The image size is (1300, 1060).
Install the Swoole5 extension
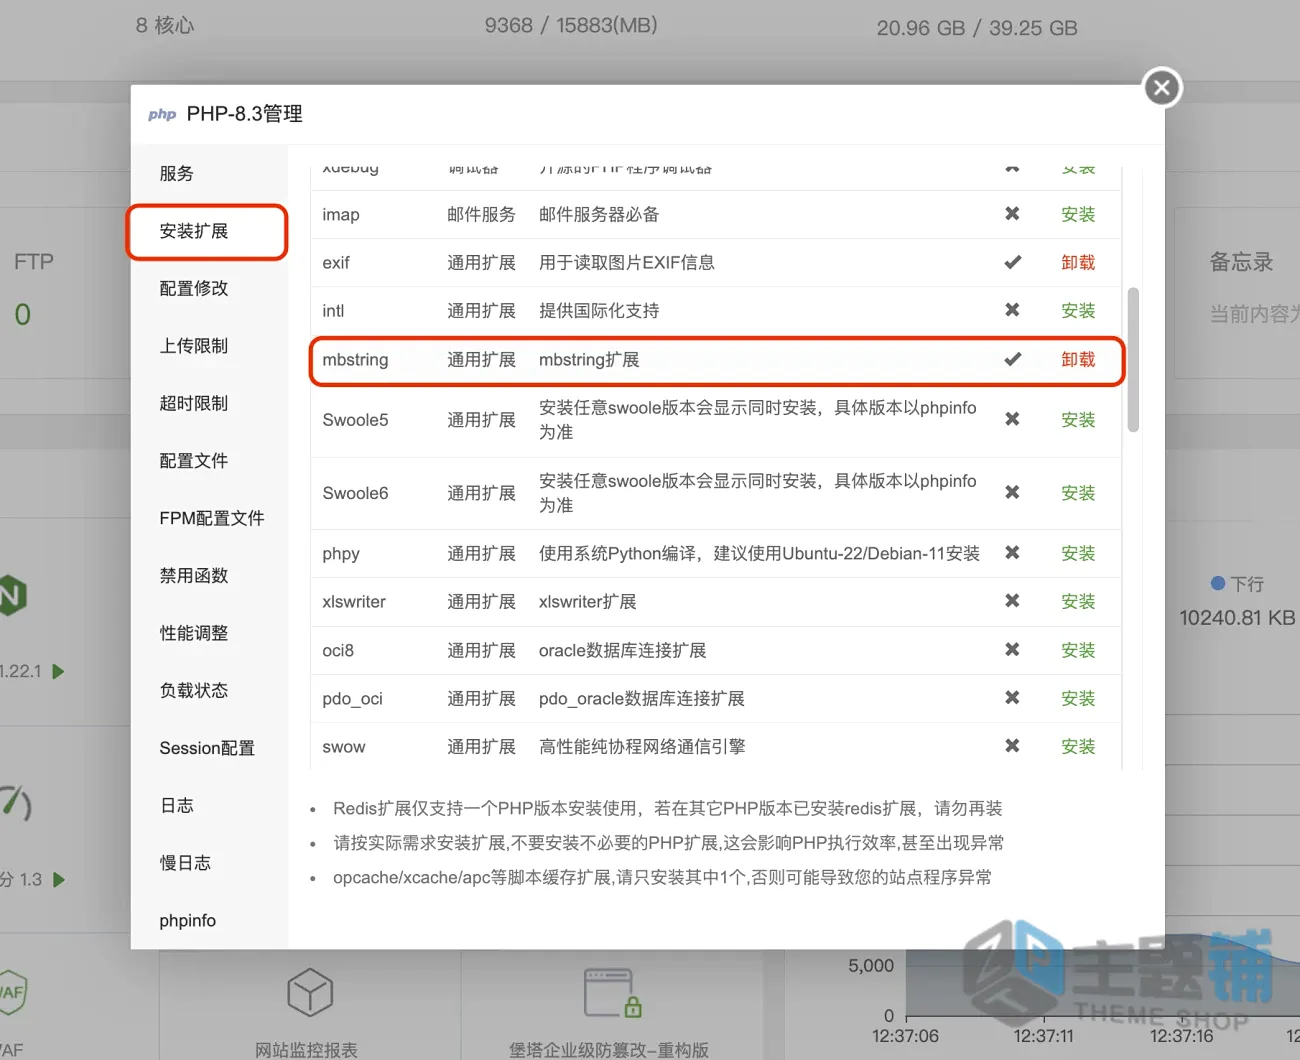click(1078, 420)
